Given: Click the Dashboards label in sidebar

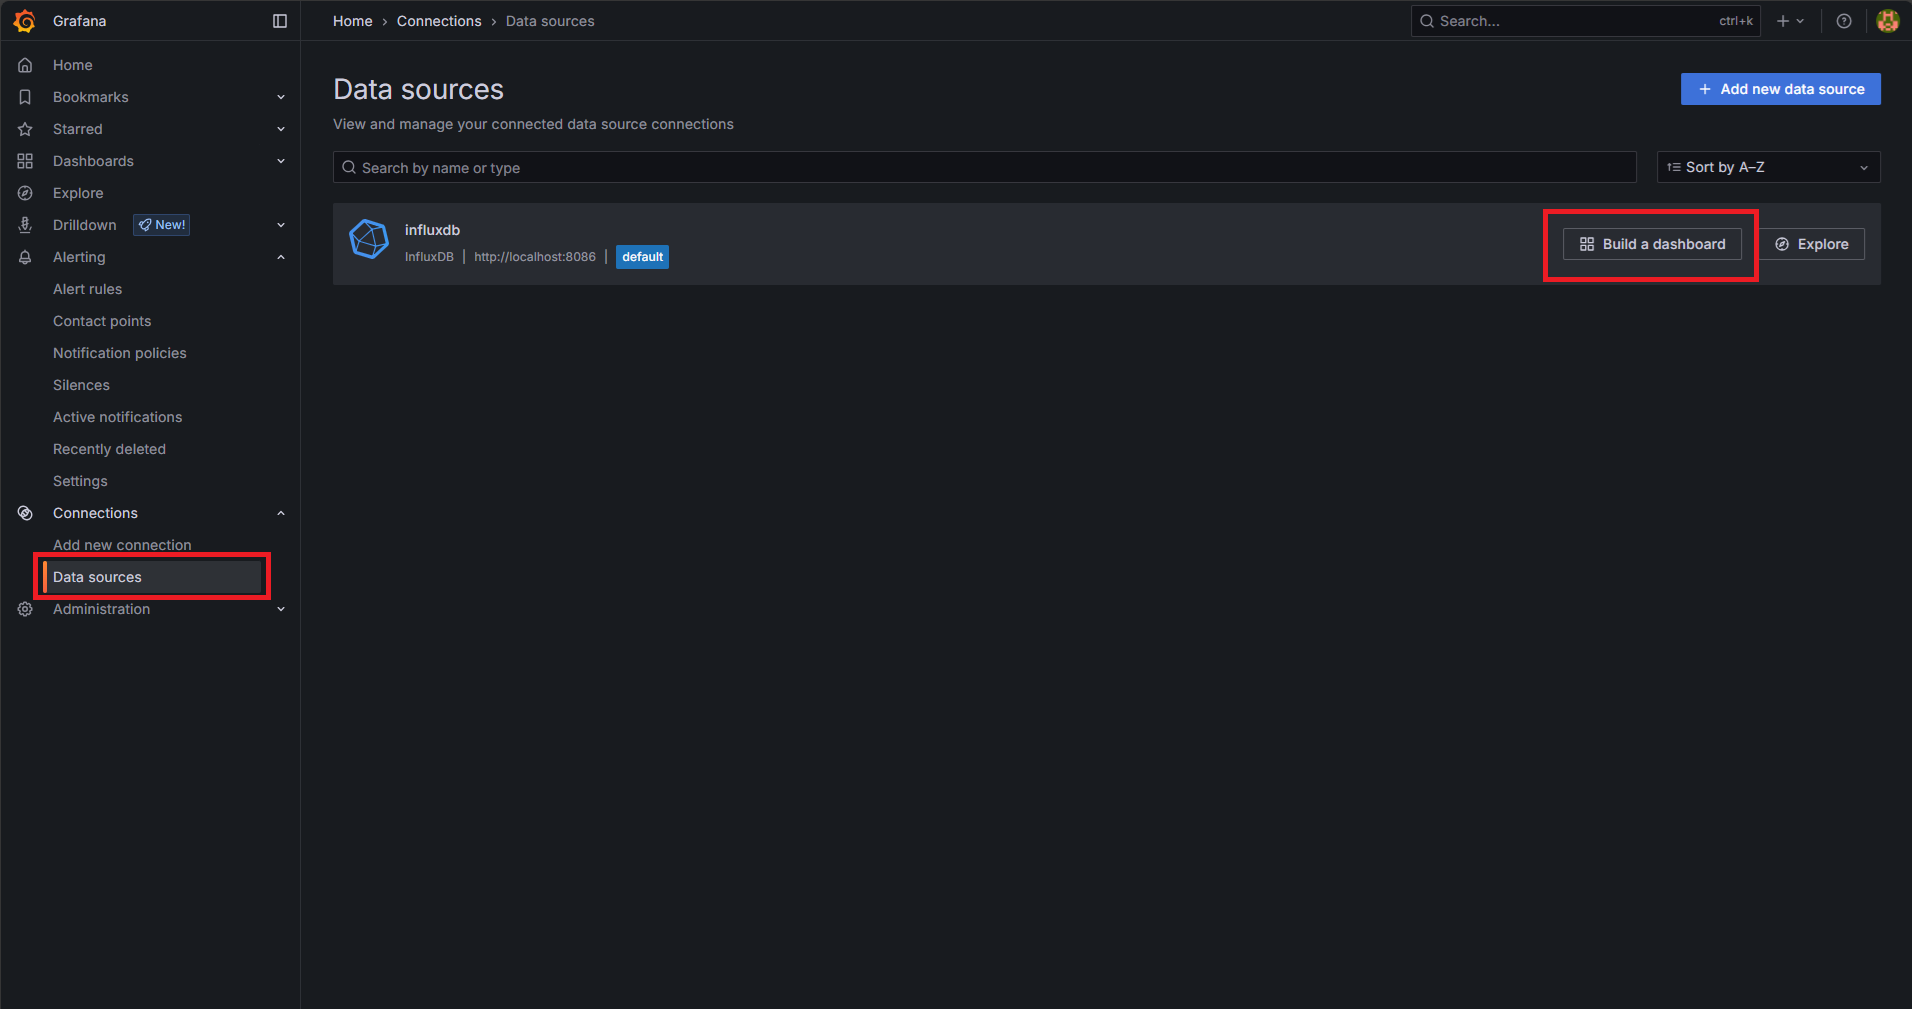Looking at the screenshot, I should 93,161.
